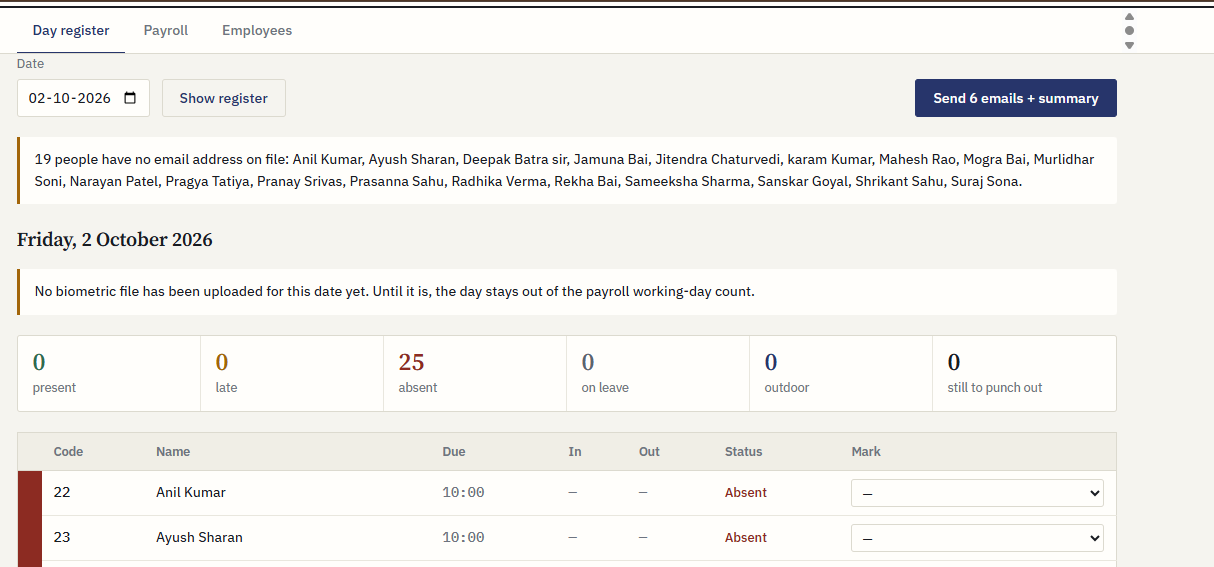The image size is (1214, 567).
Task: Click the Code column header
Action: click(x=68, y=452)
